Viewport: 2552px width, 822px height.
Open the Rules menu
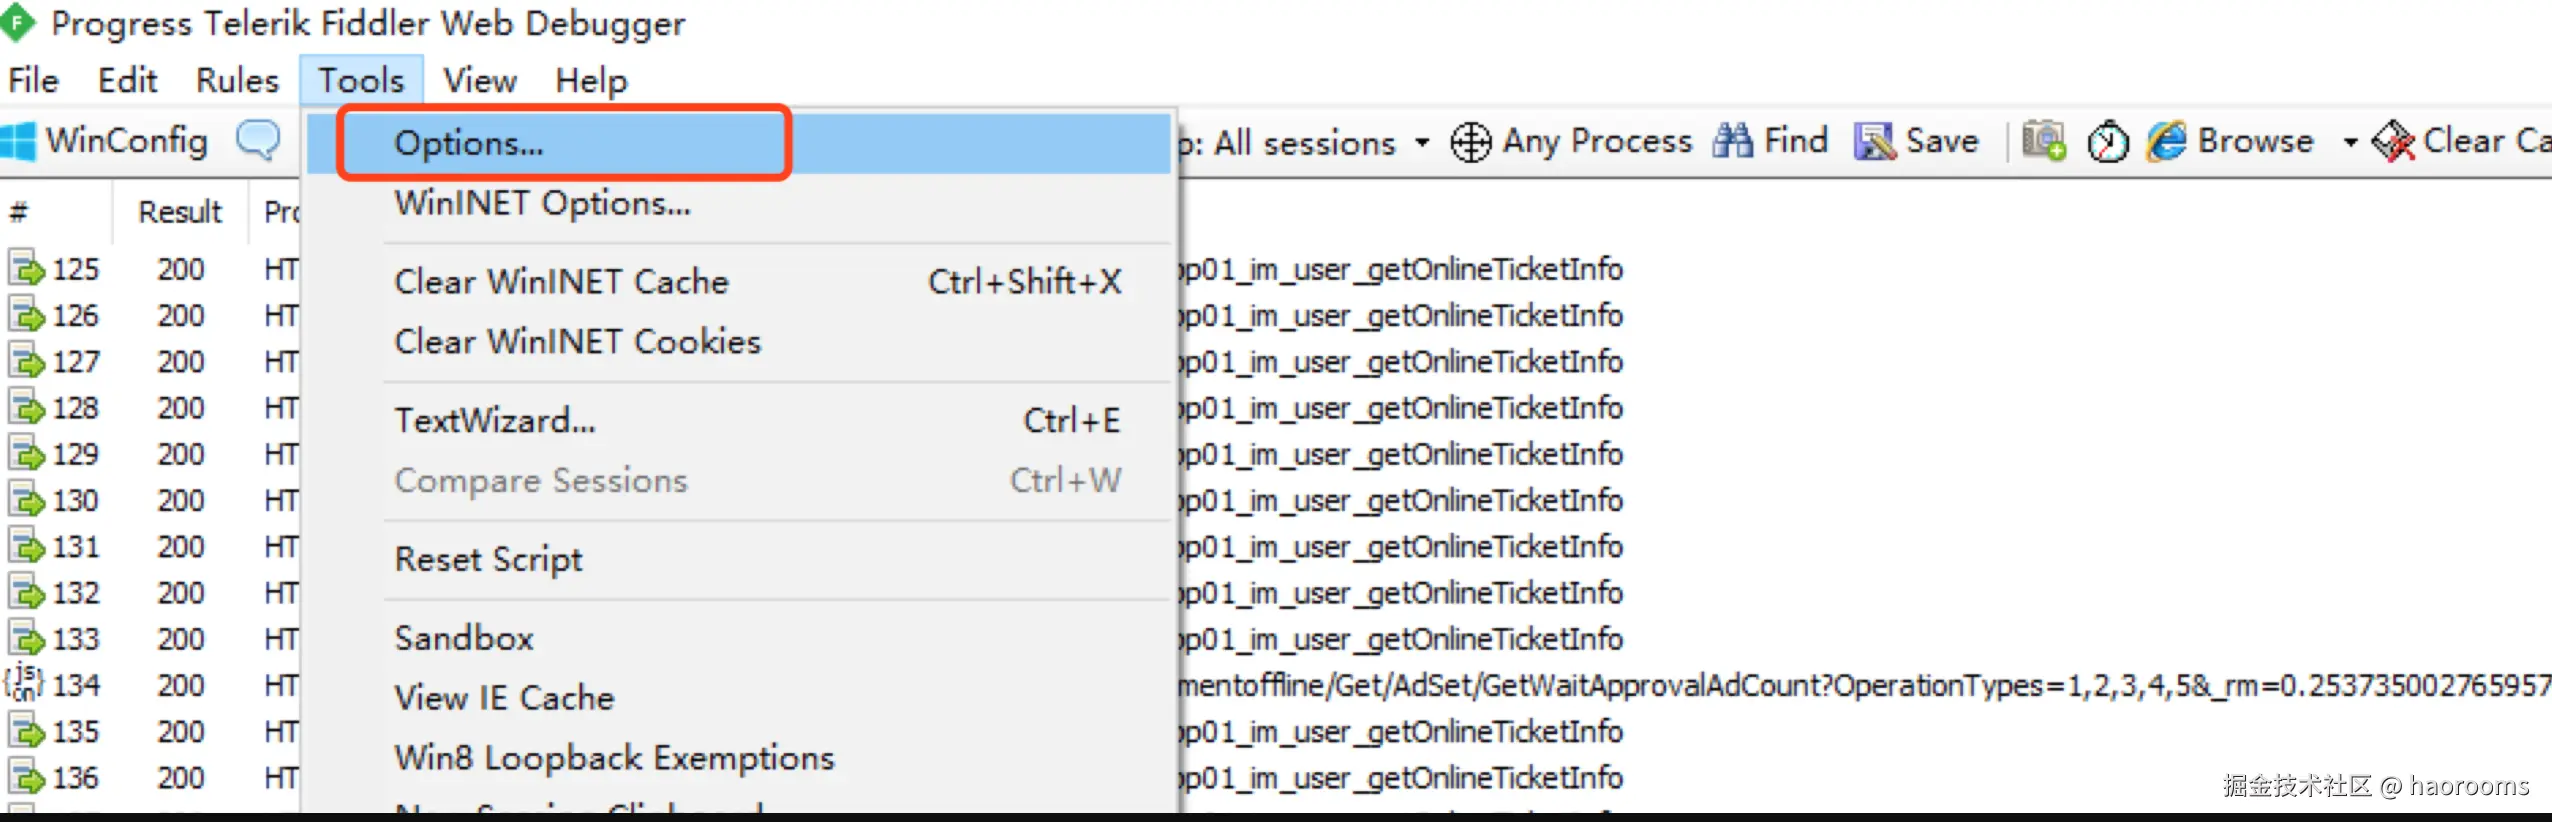pos(237,80)
